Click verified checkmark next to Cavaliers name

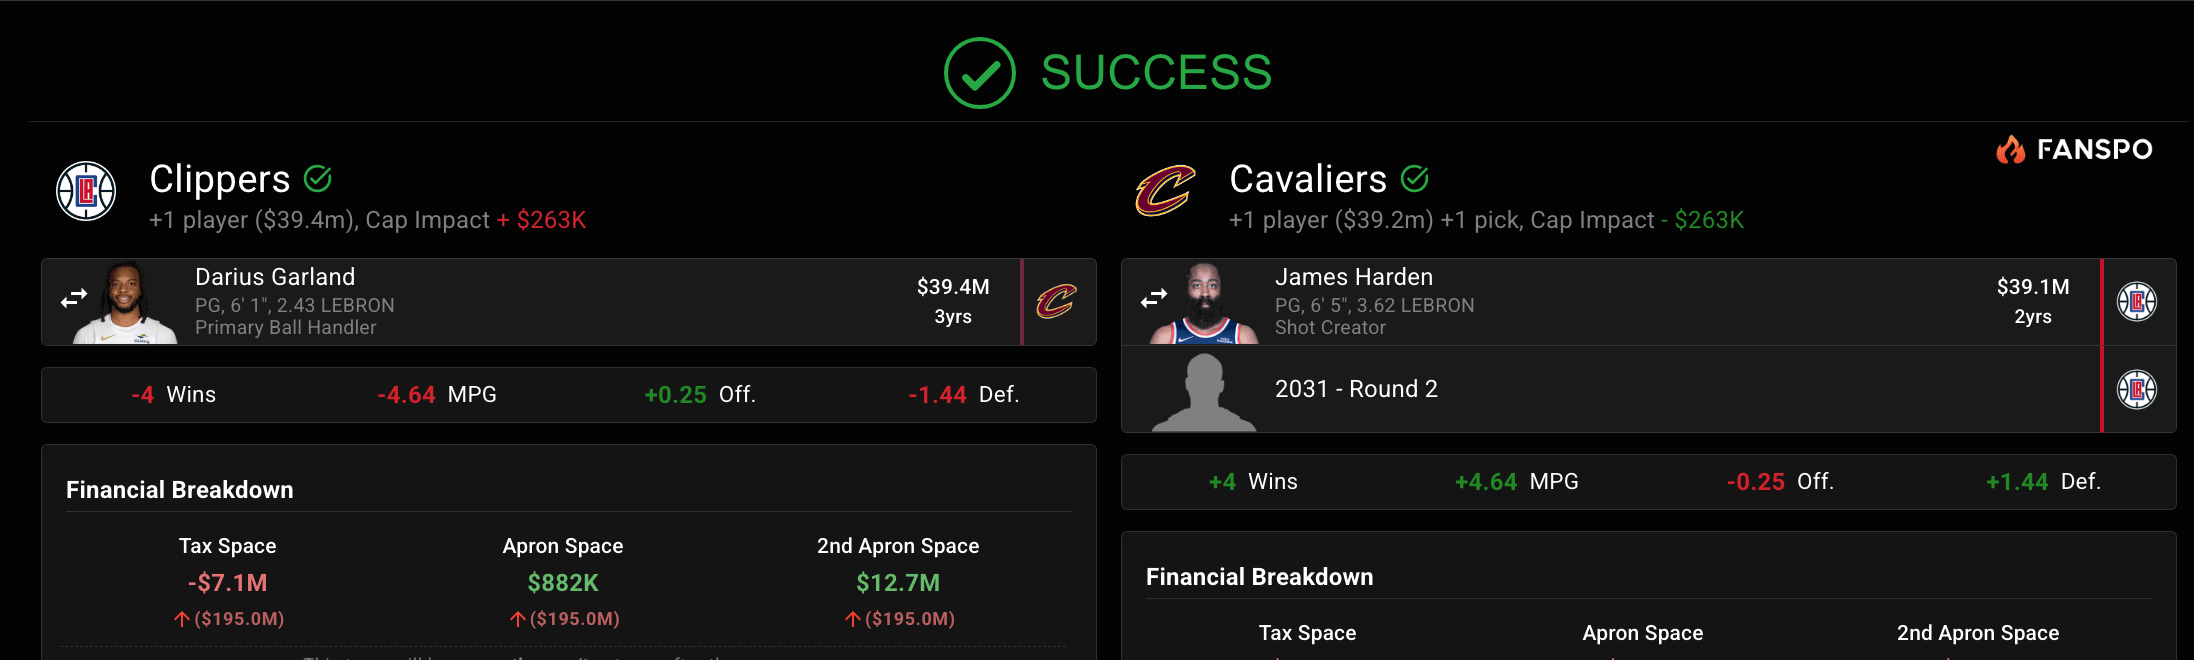(1414, 179)
